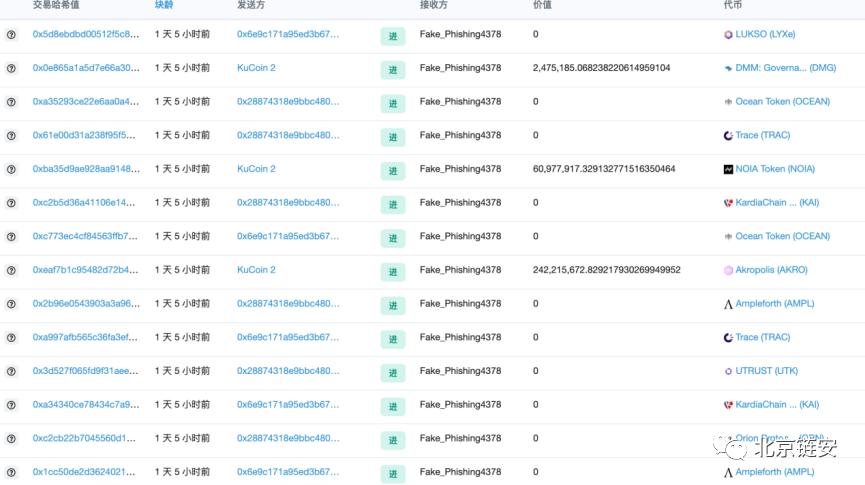Viewport: 865px width, 485px height.
Task: Click the help icon for transaction 0xba35d9ae928aa9148
Action: click(11, 169)
